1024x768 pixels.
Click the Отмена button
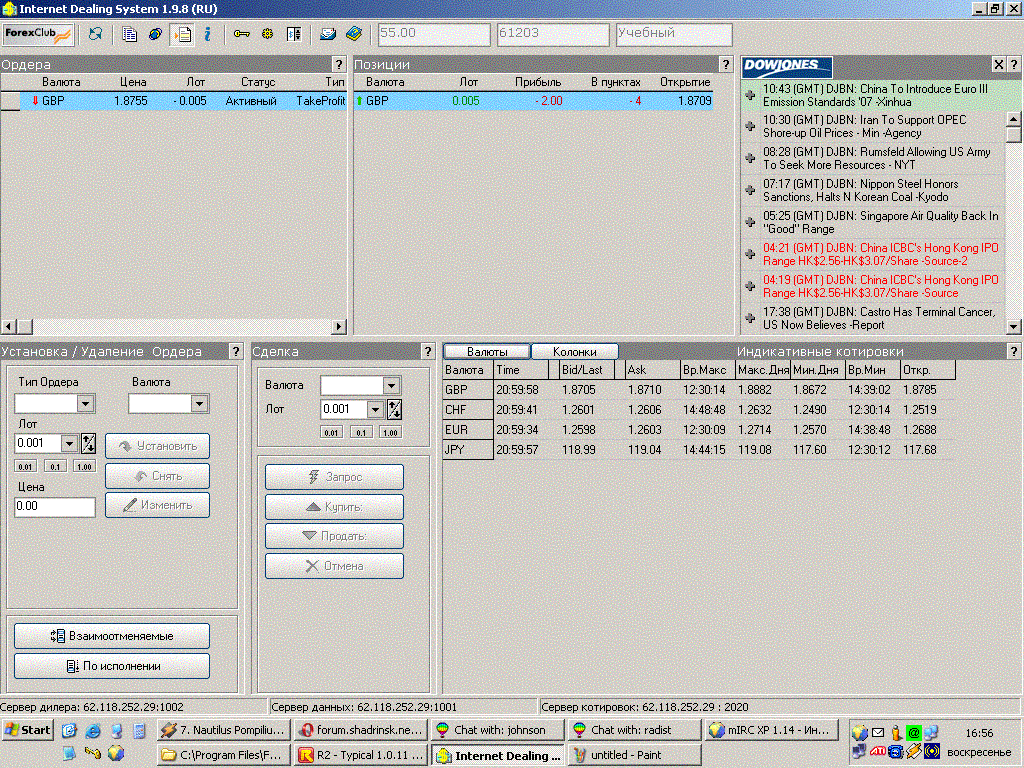[334, 566]
